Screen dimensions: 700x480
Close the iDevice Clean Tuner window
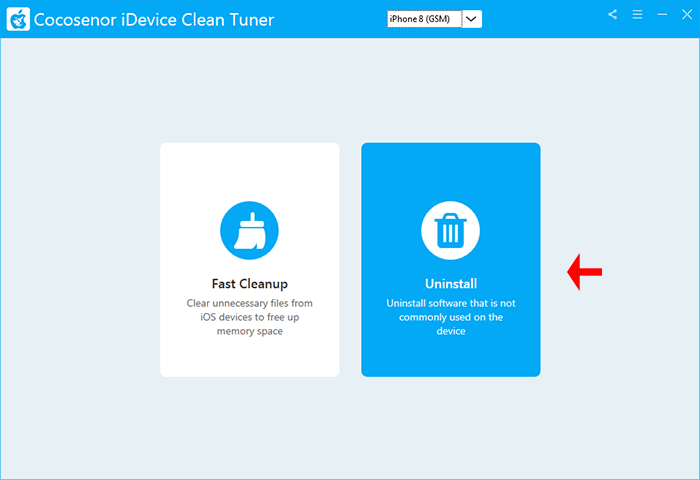(687, 14)
